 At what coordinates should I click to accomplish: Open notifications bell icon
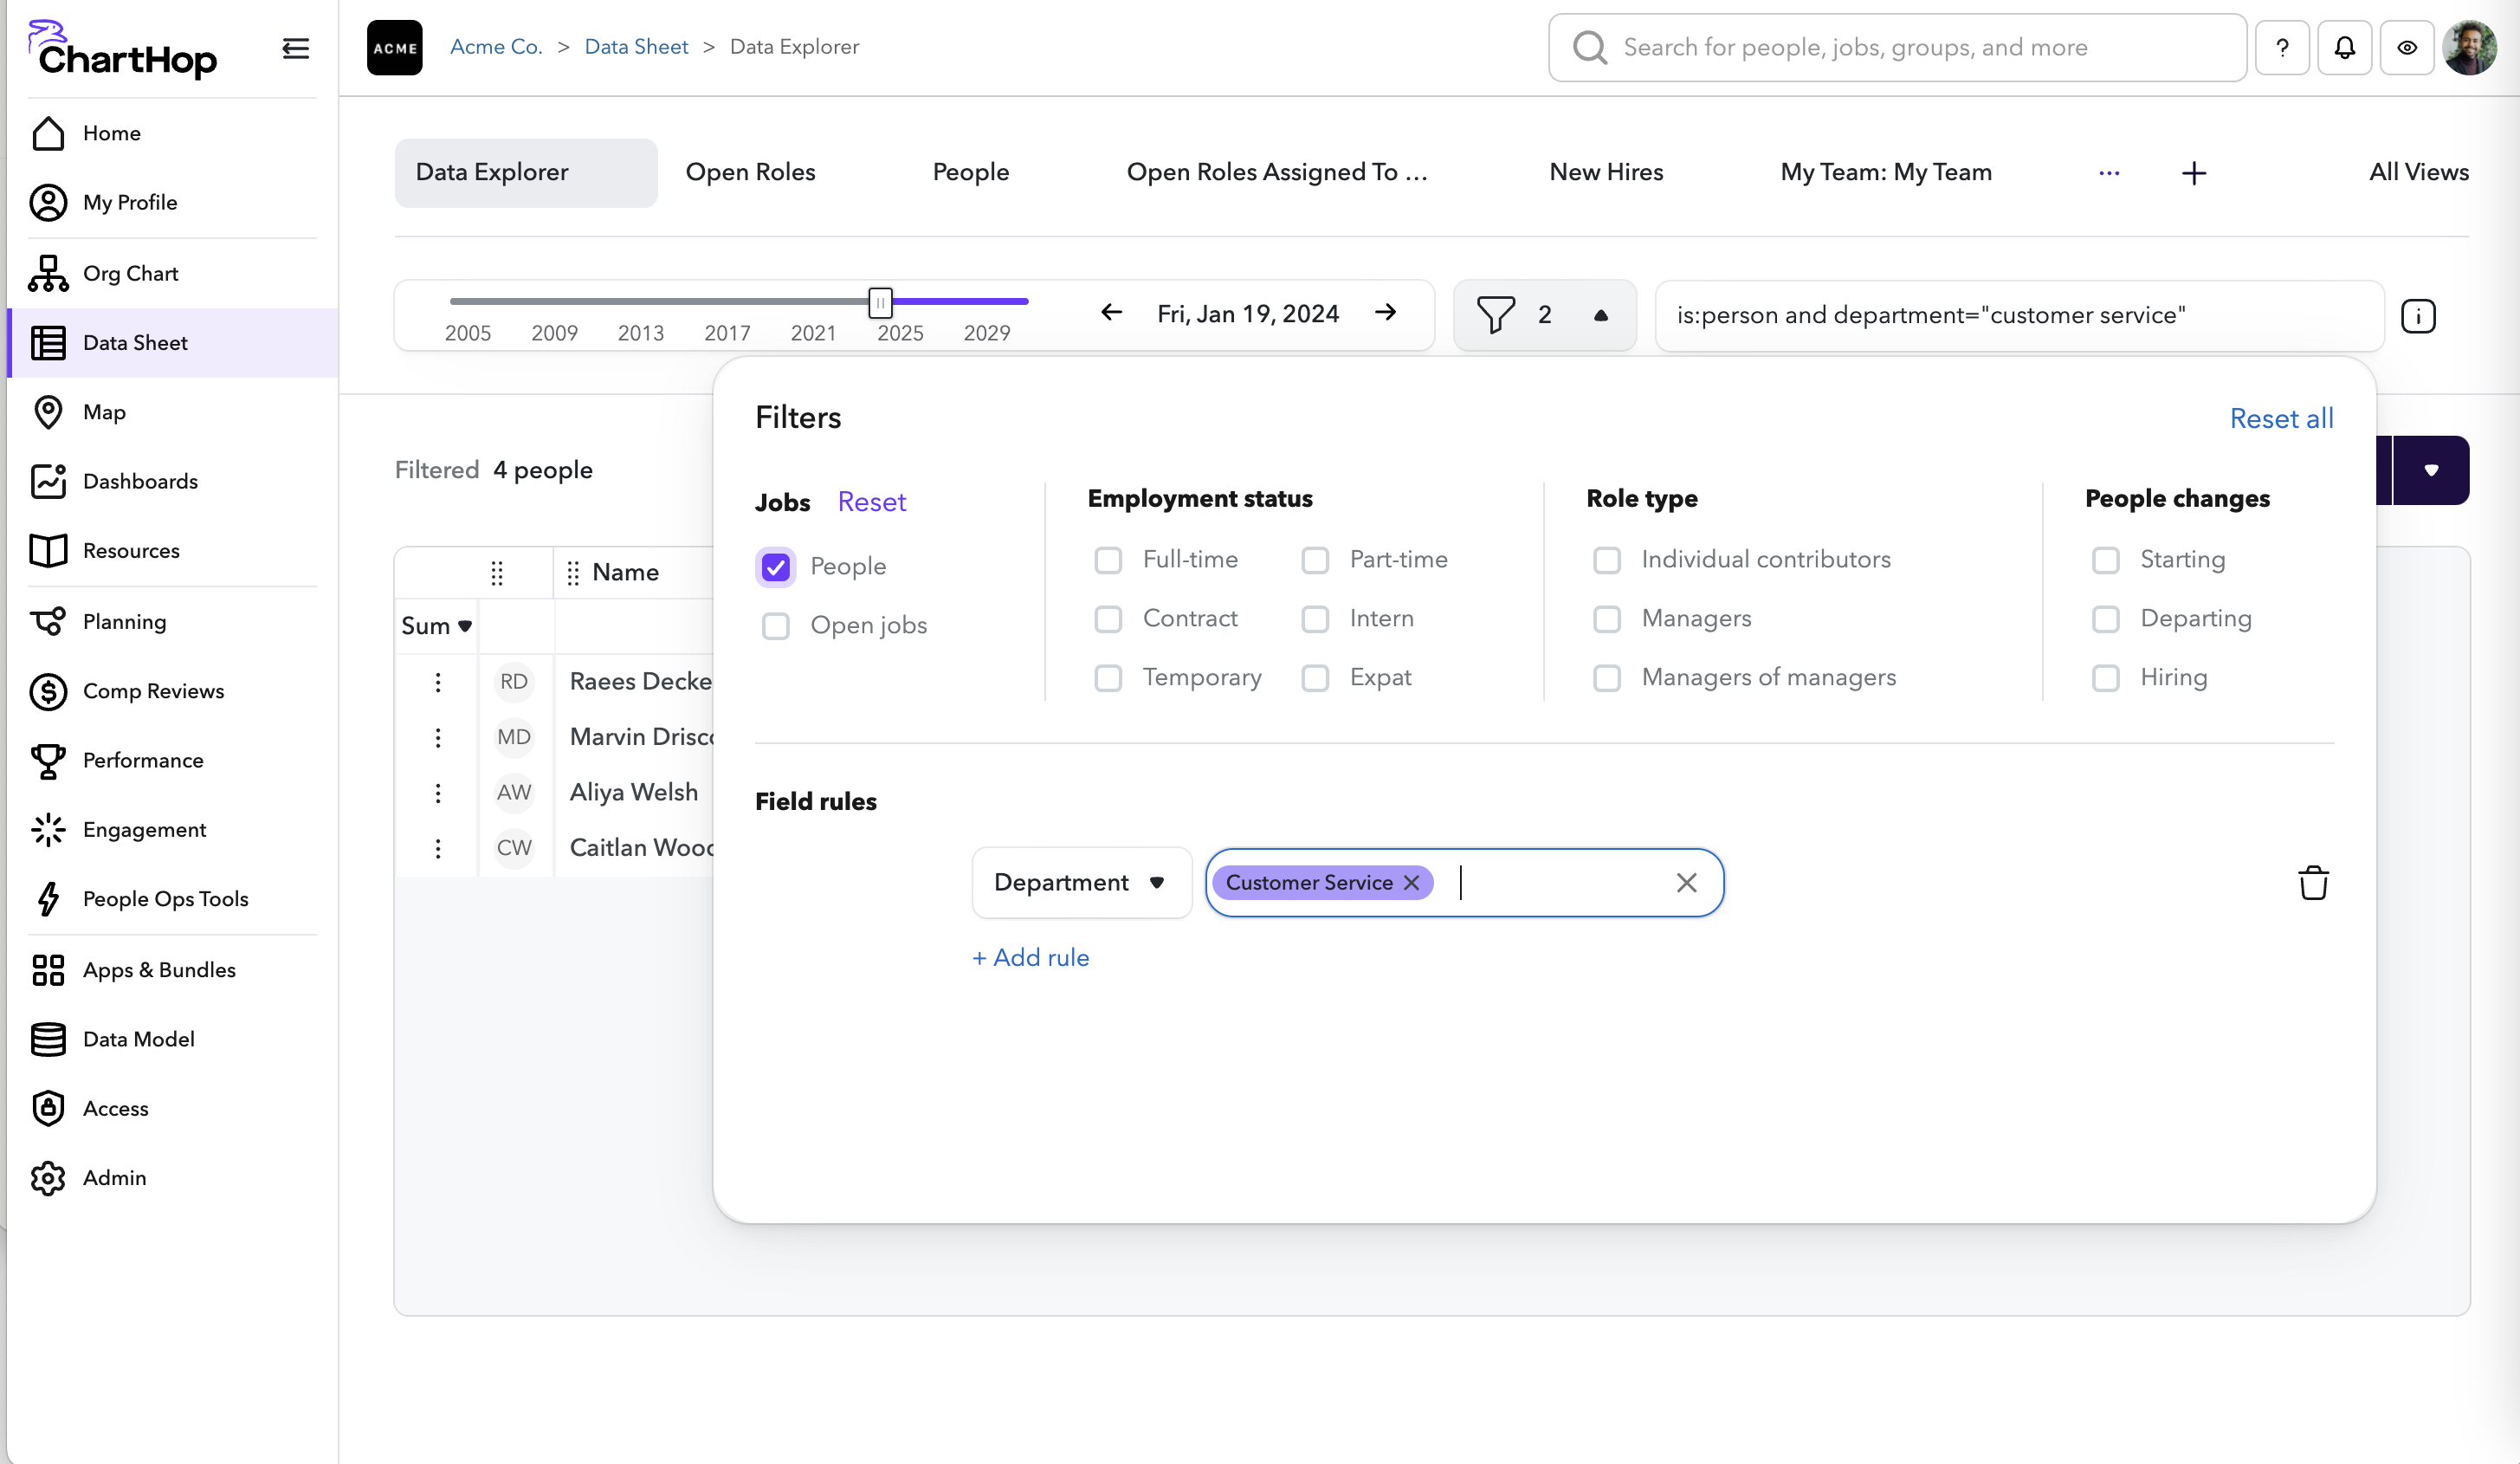tap(2344, 47)
